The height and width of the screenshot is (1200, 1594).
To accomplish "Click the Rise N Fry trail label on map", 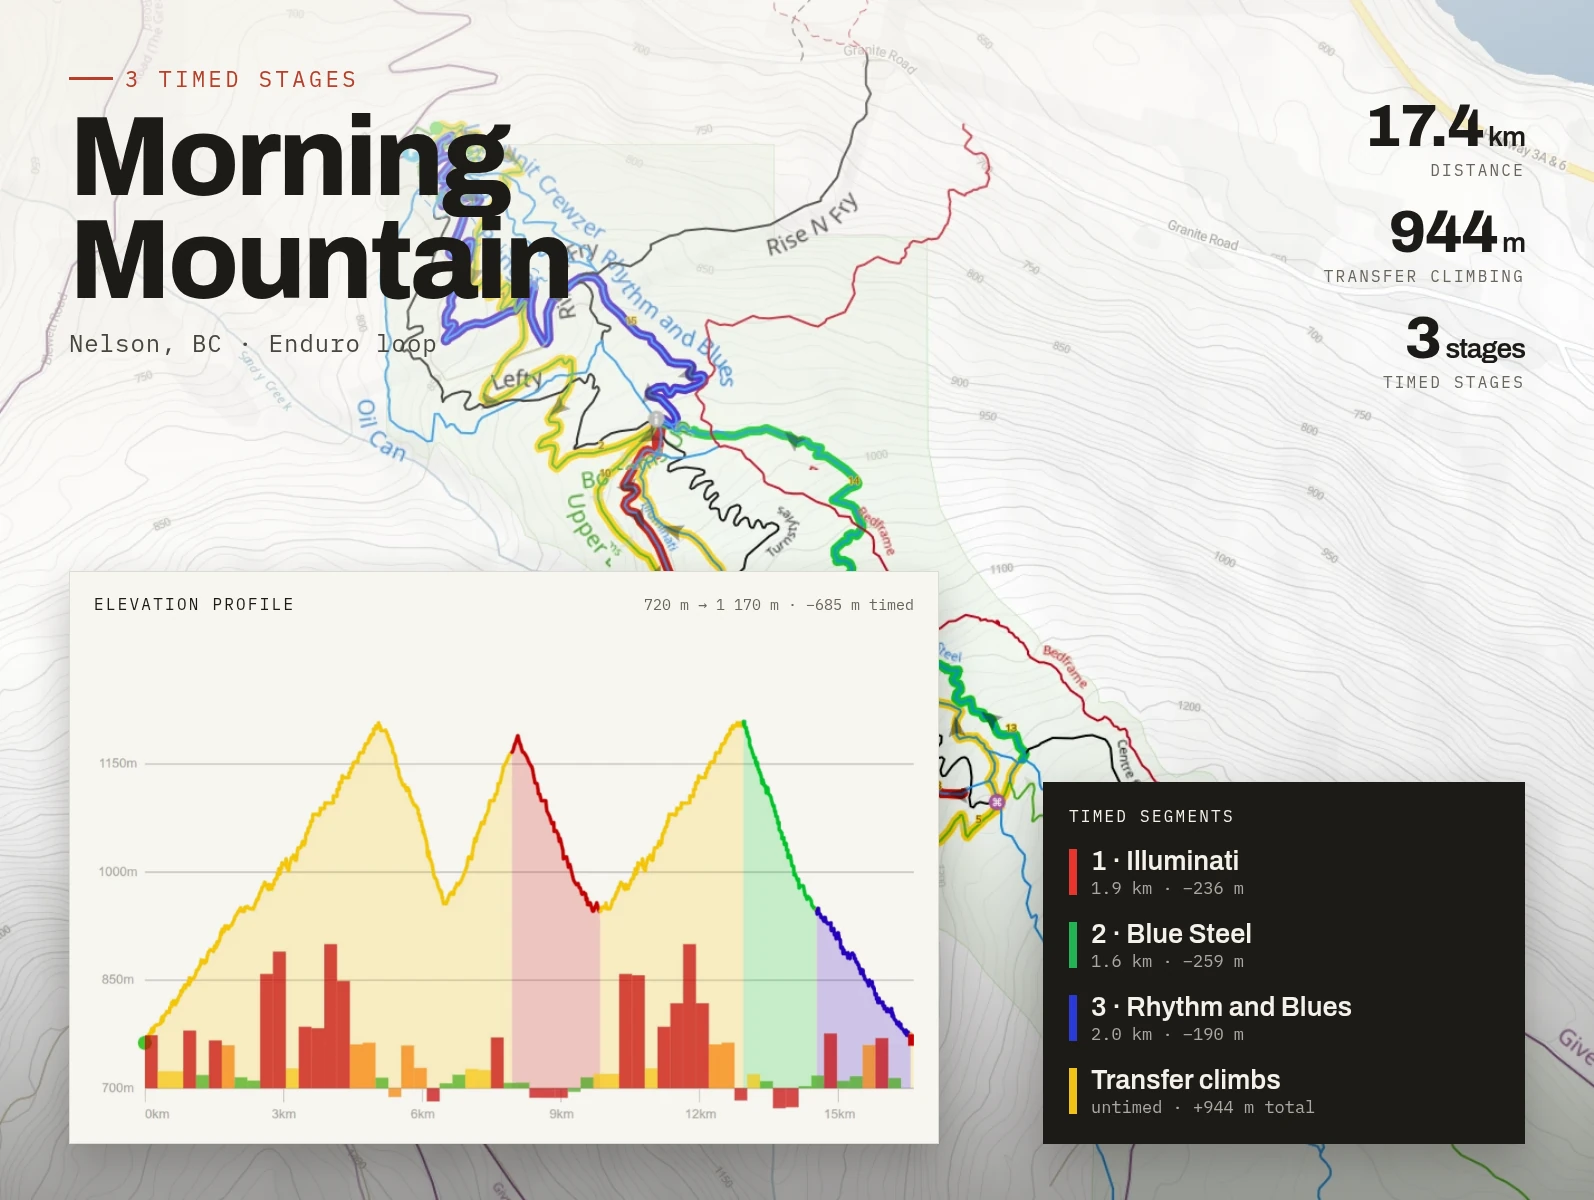I will point(813,225).
